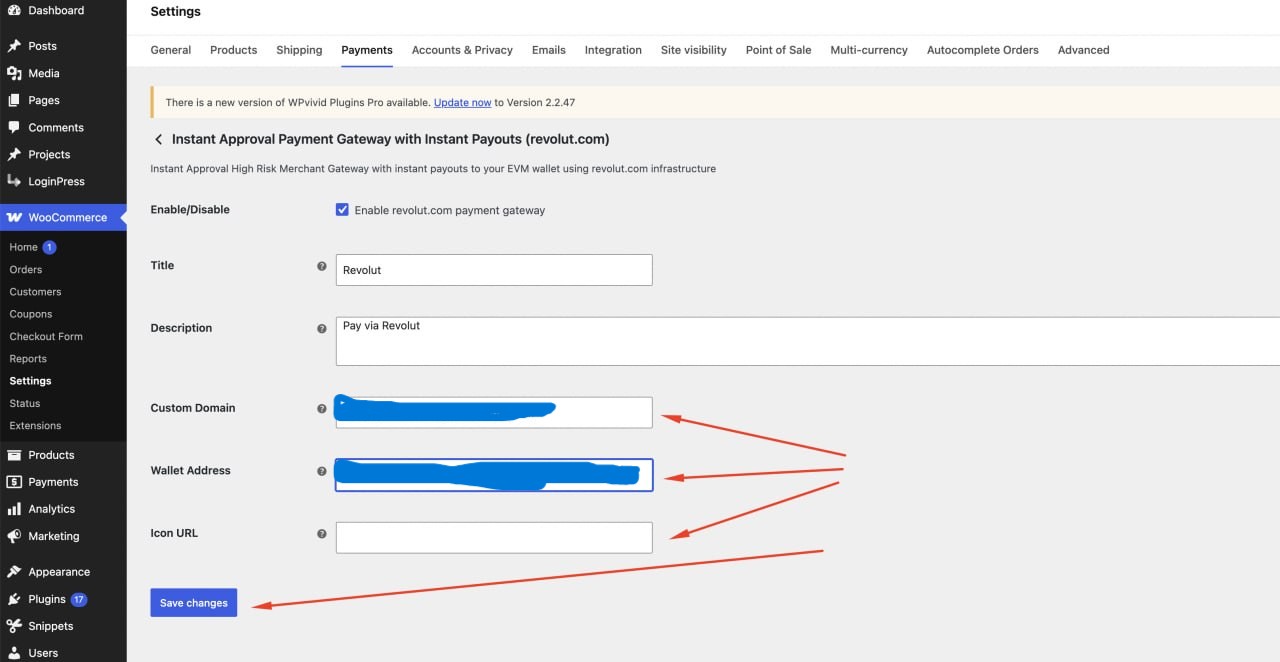The height and width of the screenshot is (662, 1280).
Task: Open the Shipping tab
Action: click(x=299, y=50)
